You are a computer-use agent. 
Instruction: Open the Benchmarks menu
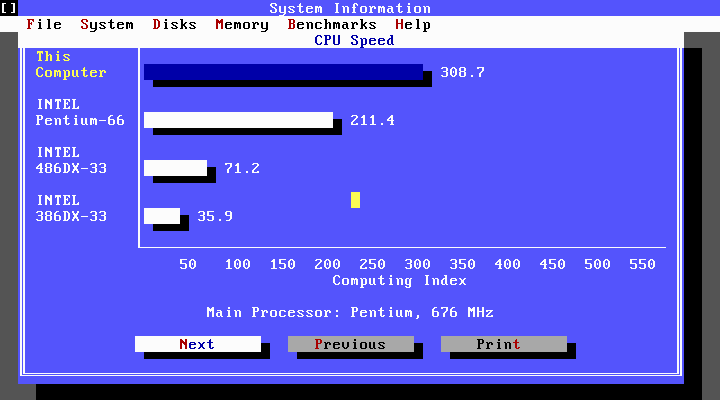click(x=332, y=24)
